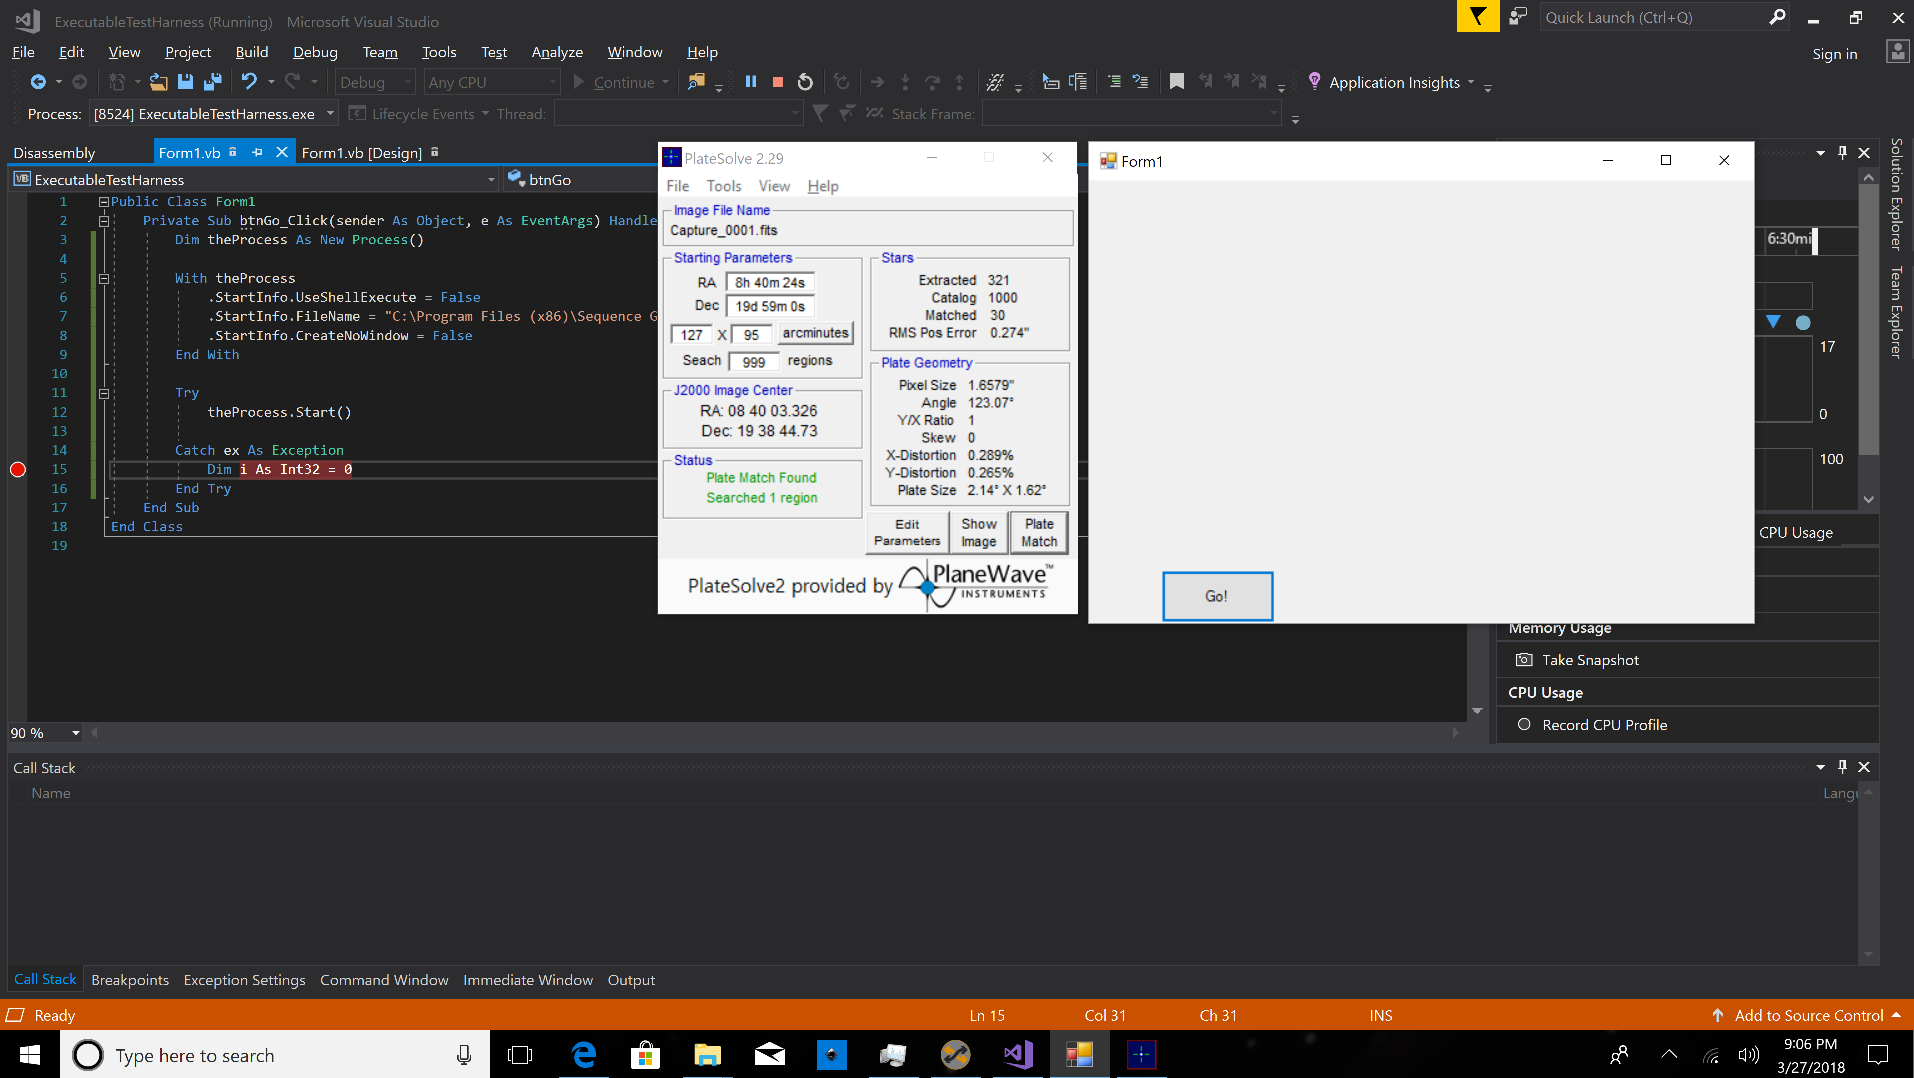Collapse the With block outline on line 5
The height and width of the screenshot is (1078, 1914).
coord(103,279)
